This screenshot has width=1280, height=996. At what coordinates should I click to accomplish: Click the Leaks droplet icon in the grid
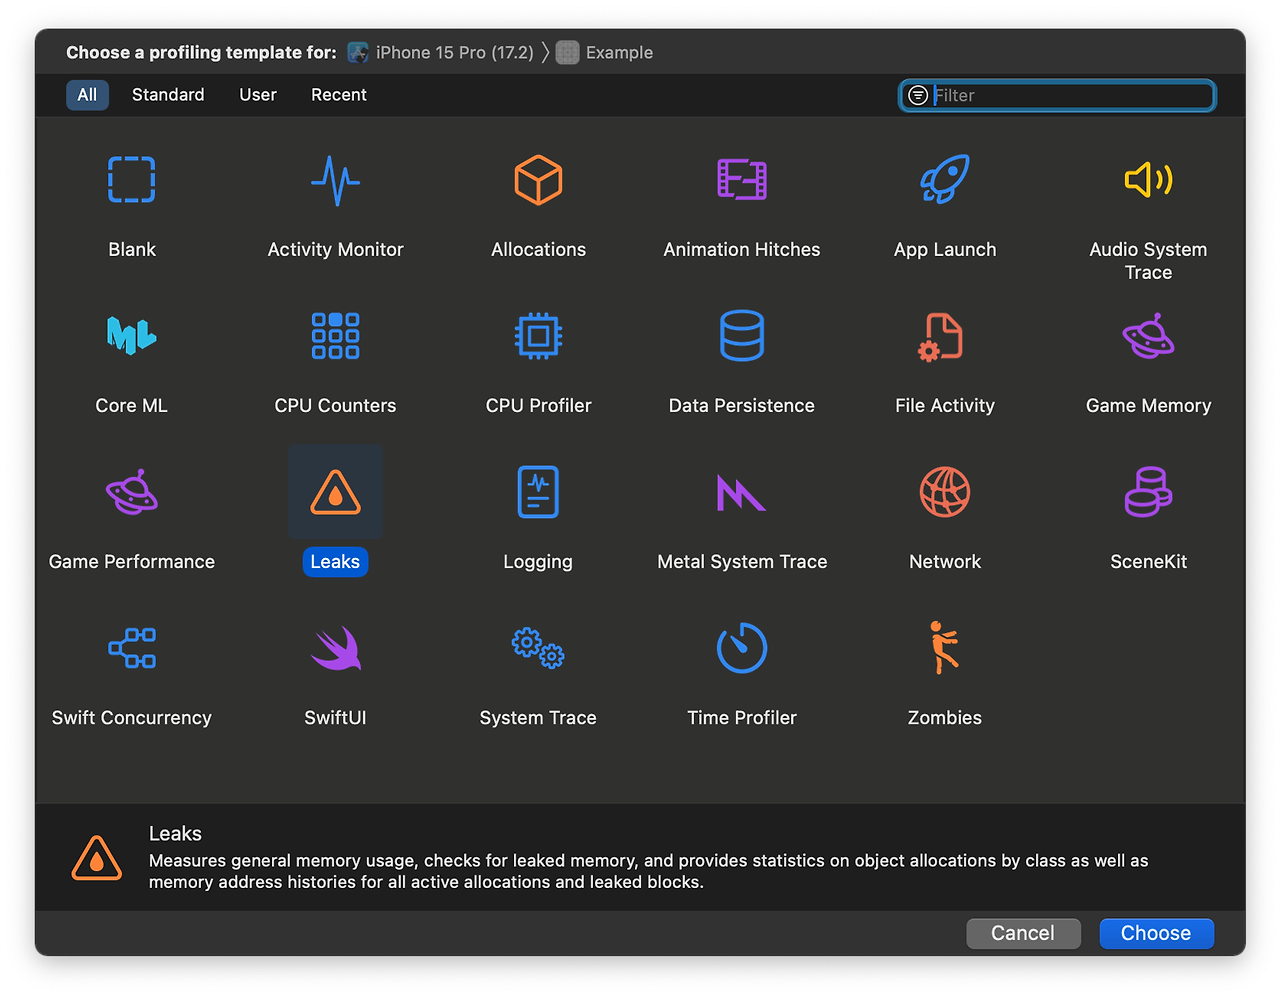click(335, 492)
